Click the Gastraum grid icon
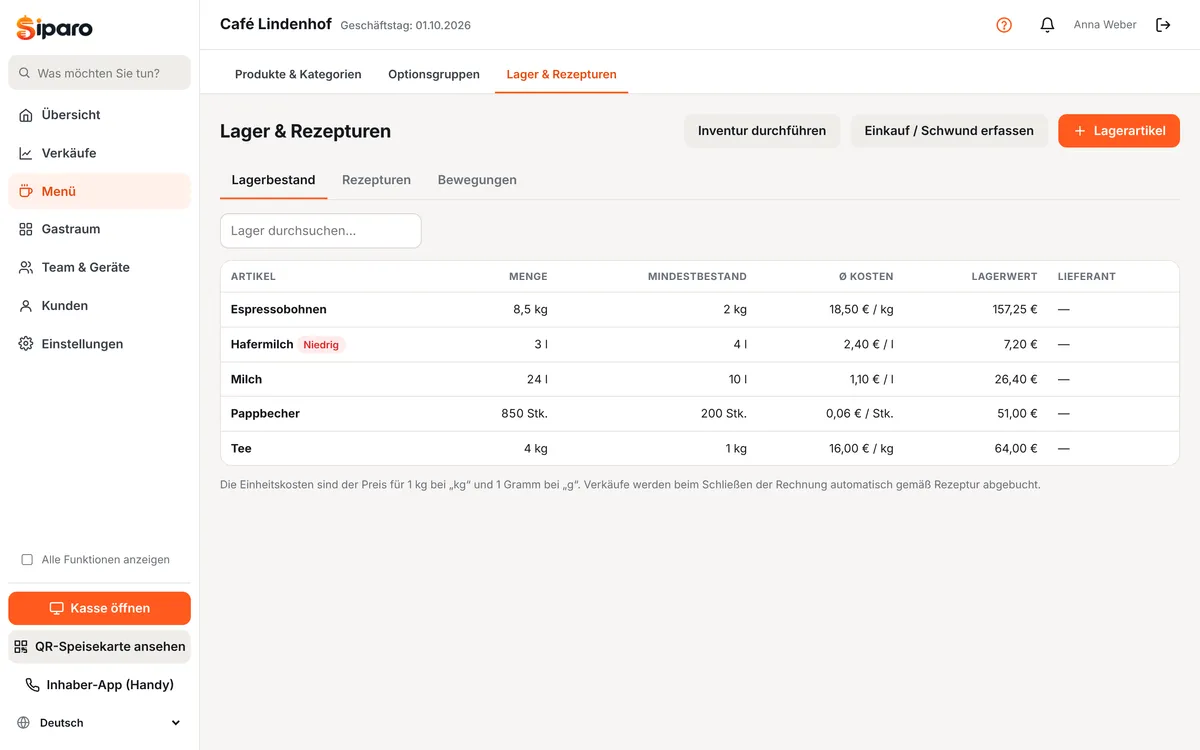This screenshot has height=750, width=1200. [x=26, y=229]
